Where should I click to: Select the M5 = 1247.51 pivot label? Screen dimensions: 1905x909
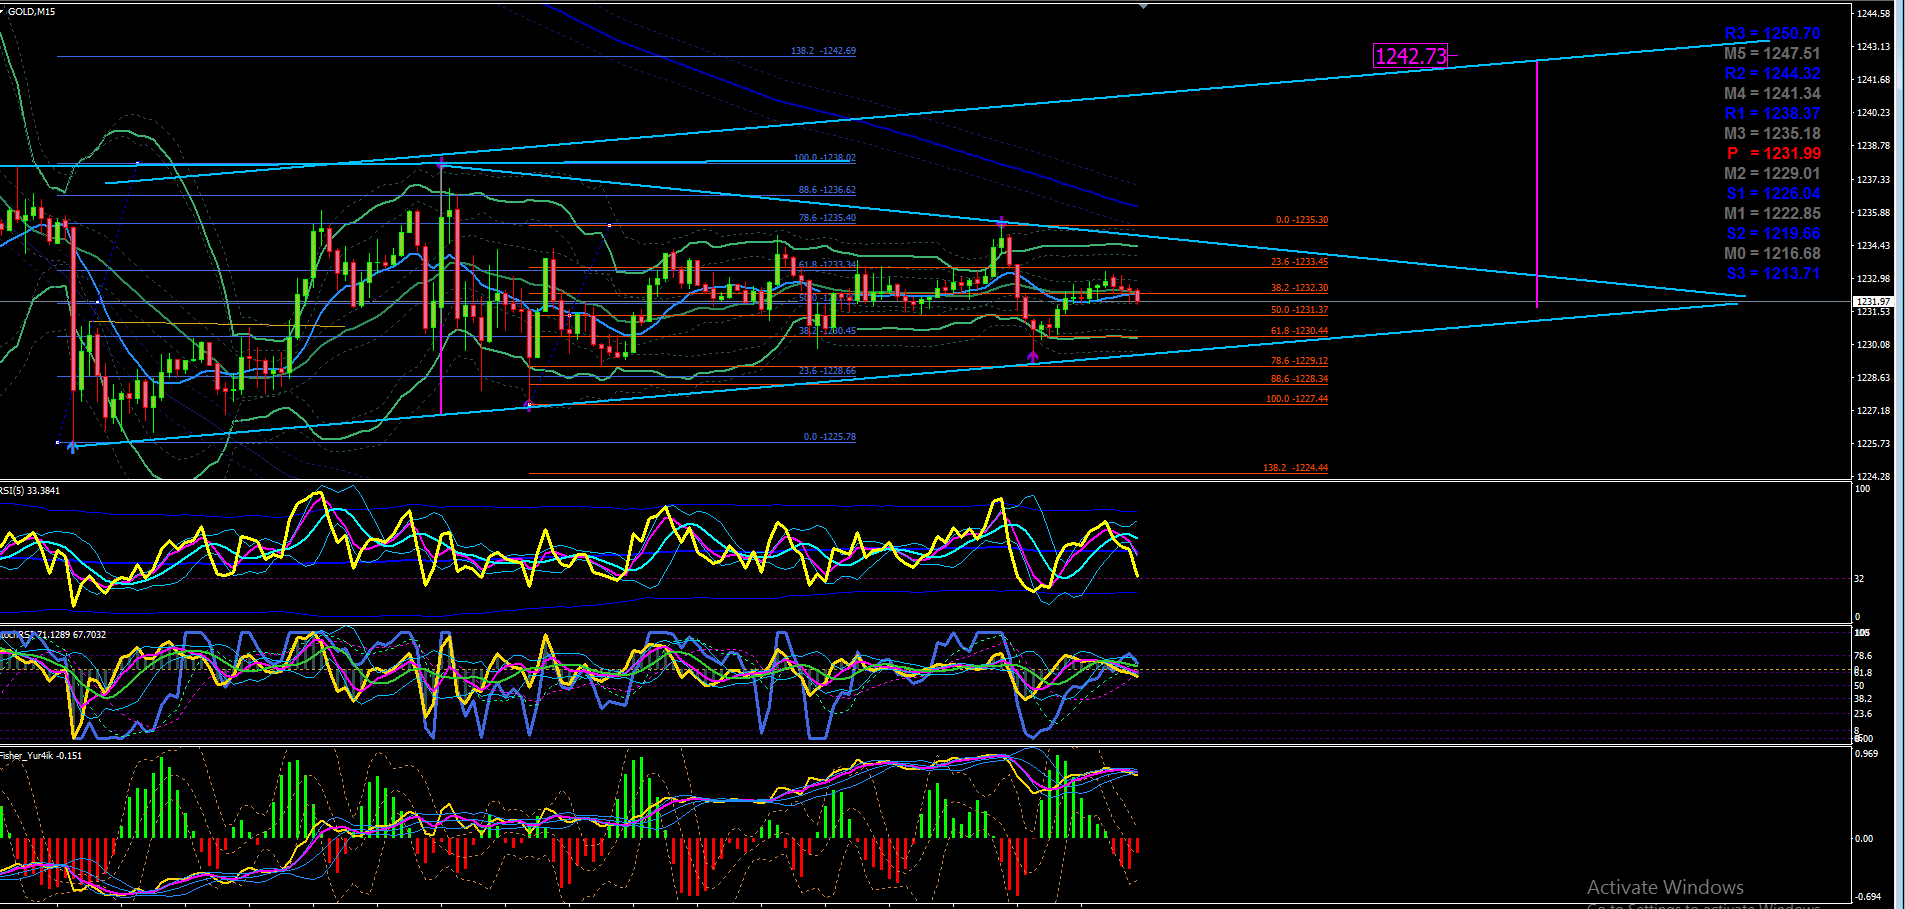[1772, 54]
